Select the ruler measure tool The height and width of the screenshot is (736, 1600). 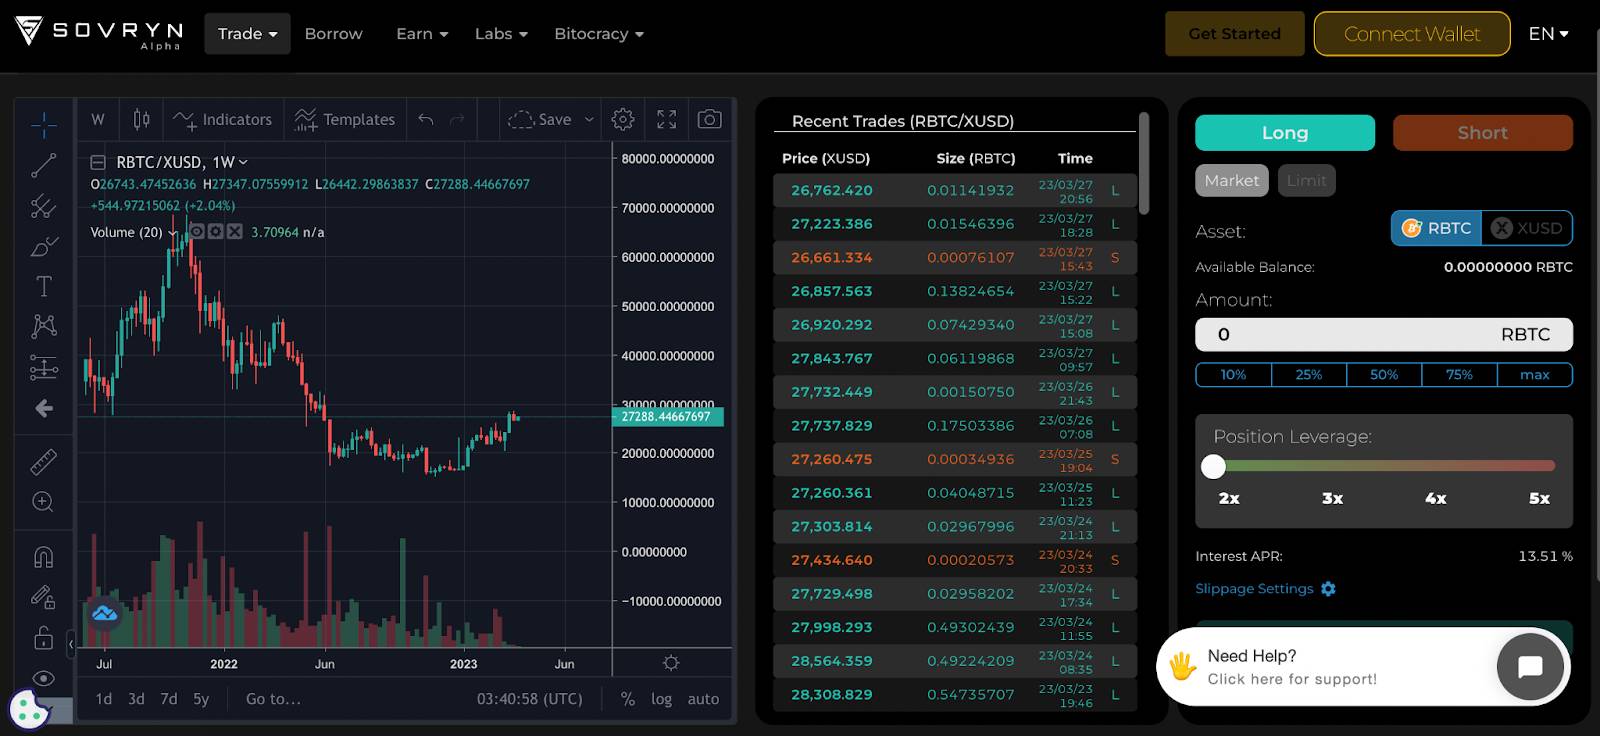coord(43,462)
